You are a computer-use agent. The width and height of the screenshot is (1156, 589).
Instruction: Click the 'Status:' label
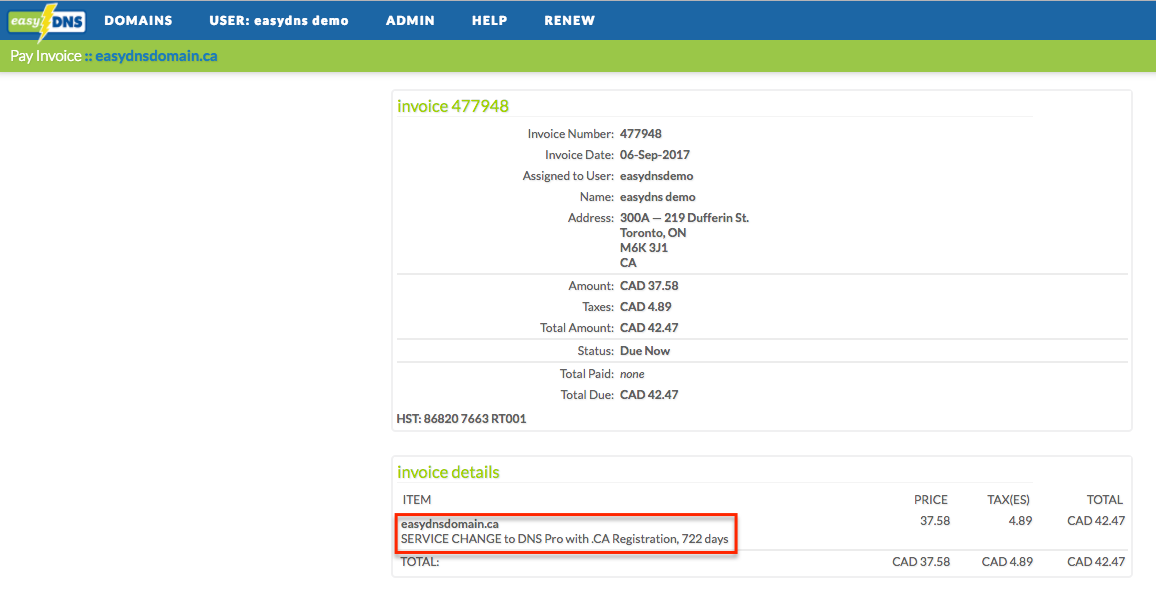596,351
